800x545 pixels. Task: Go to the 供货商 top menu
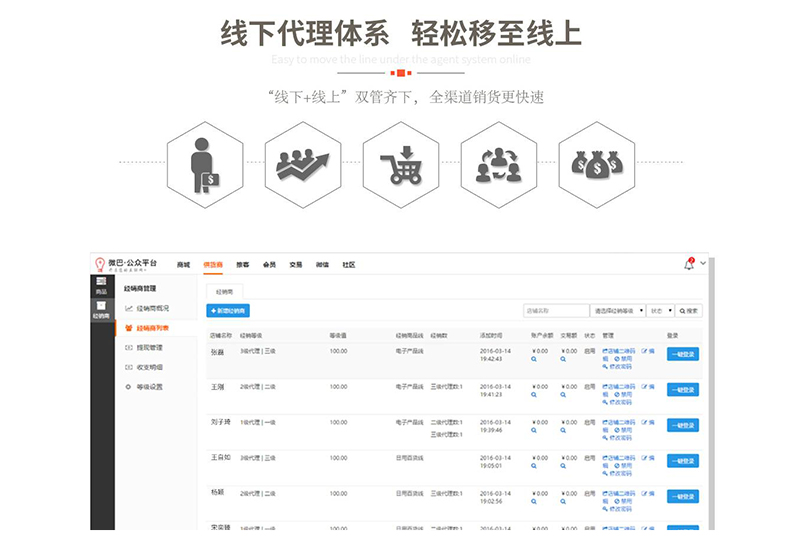[213, 265]
